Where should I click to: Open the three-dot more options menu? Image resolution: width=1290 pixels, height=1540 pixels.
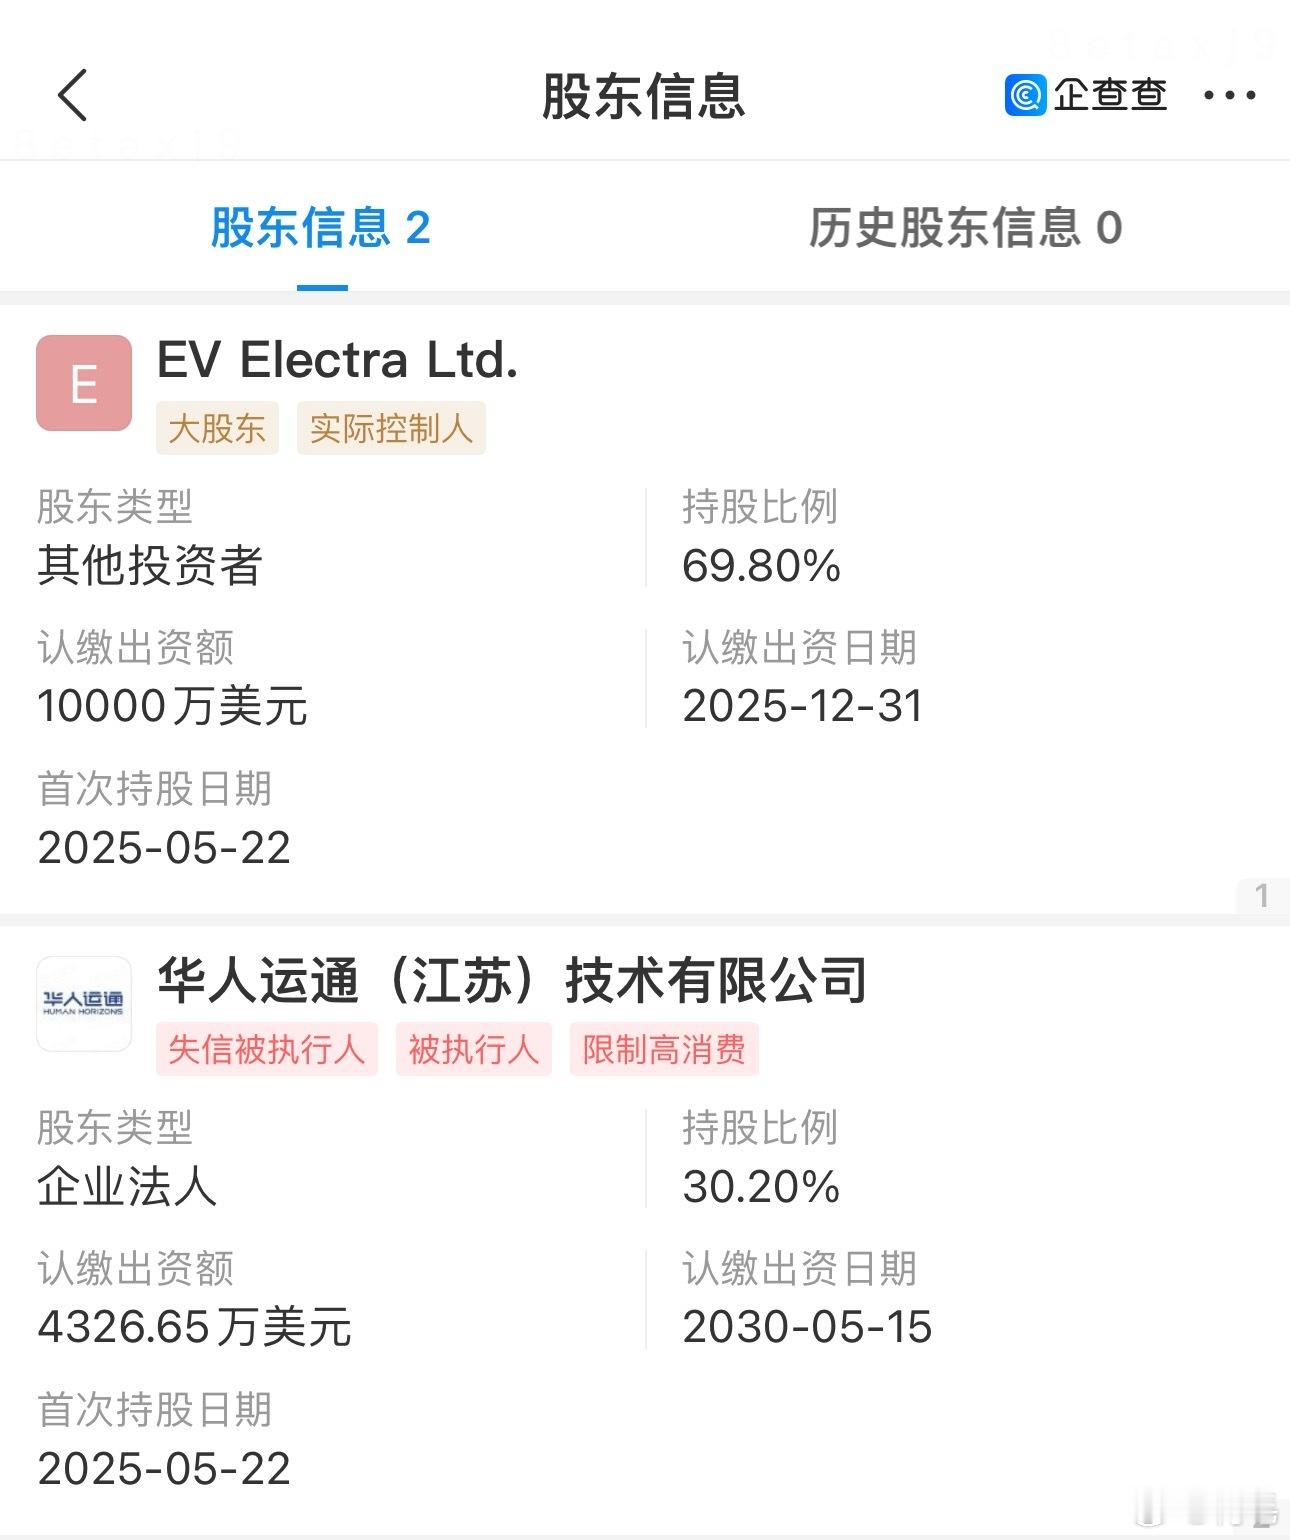coord(1229,96)
